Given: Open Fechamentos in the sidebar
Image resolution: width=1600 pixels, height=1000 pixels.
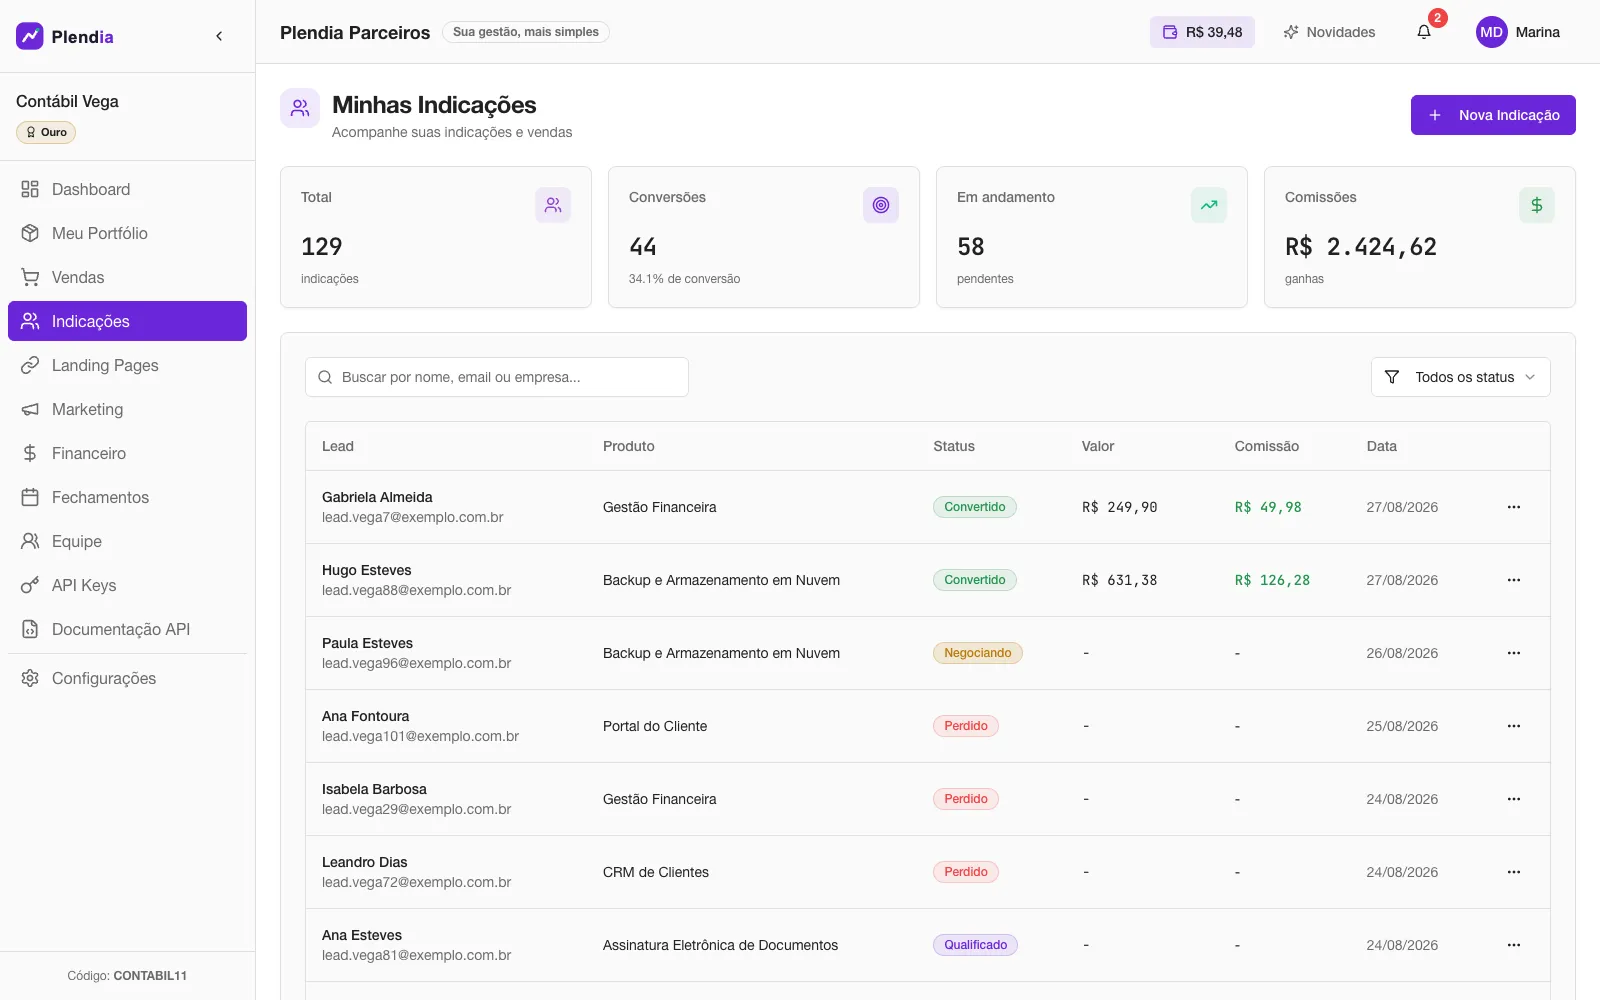Looking at the screenshot, I should (x=127, y=497).
